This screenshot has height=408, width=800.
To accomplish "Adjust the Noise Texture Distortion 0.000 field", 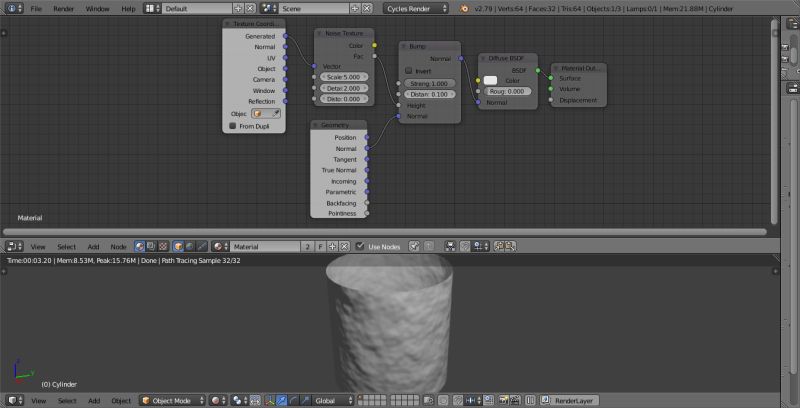I will (344, 99).
